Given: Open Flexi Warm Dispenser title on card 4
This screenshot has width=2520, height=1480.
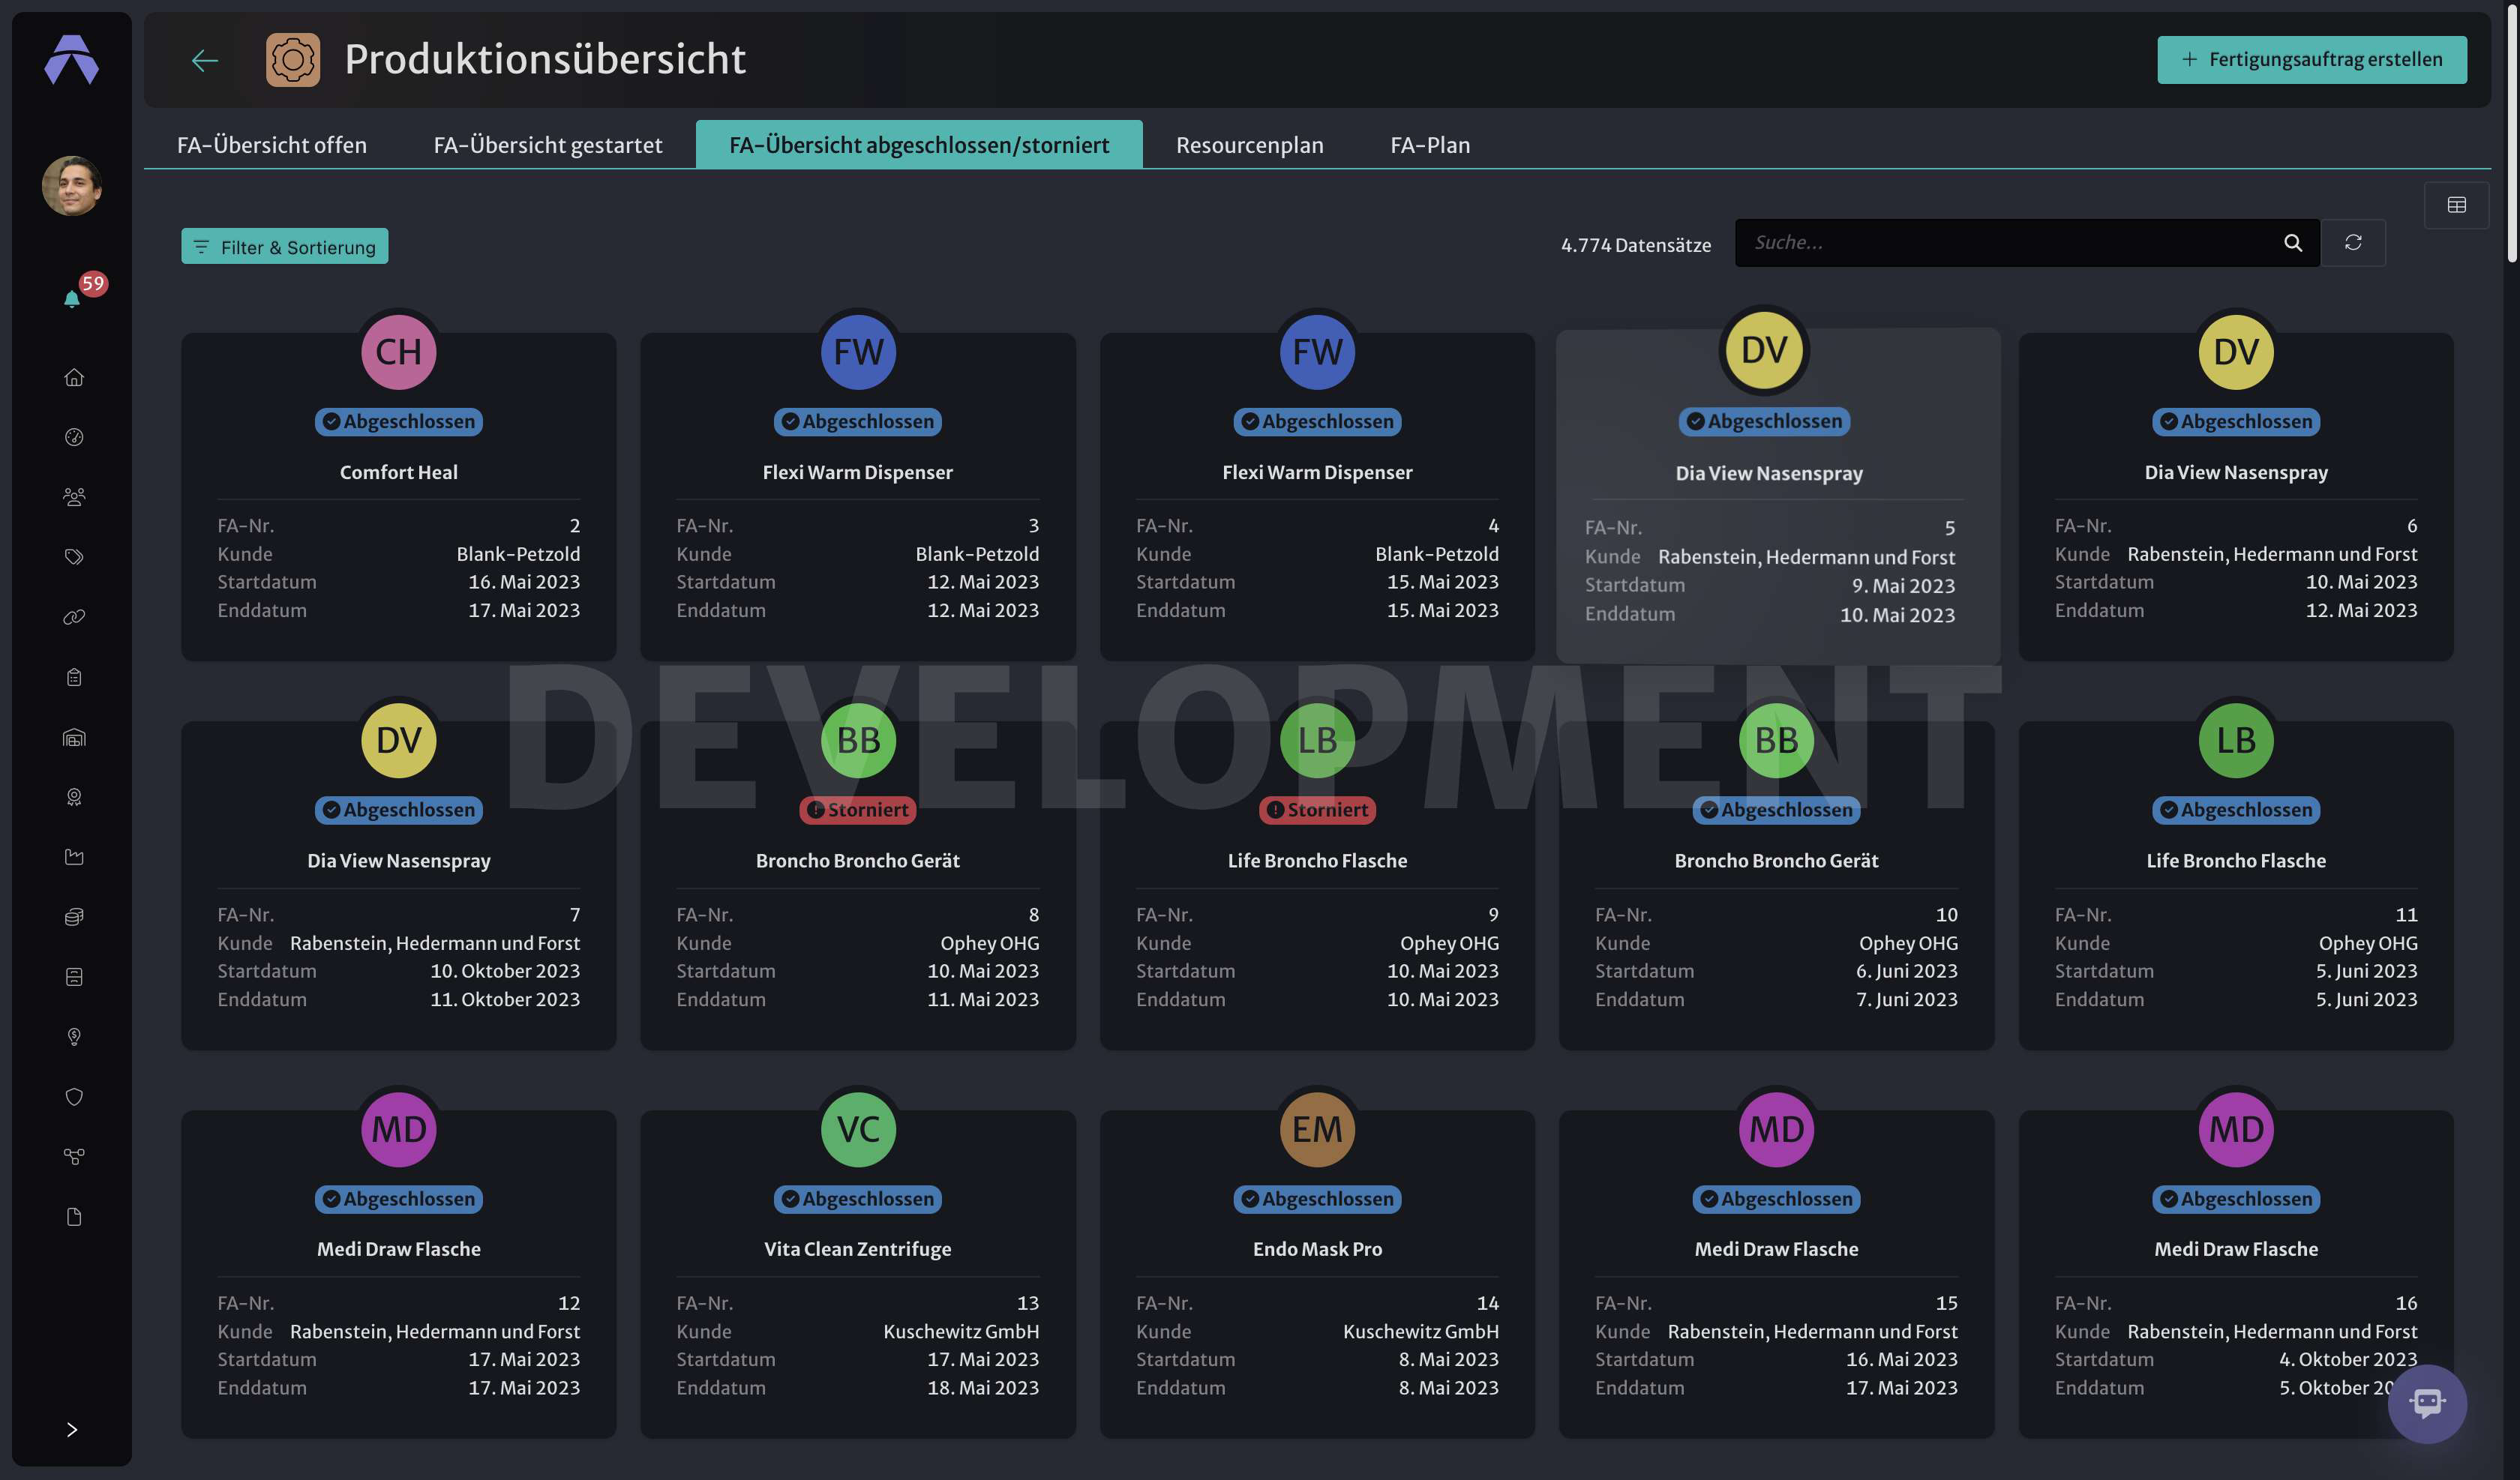Looking at the screenshot, I should (1317, 472).
